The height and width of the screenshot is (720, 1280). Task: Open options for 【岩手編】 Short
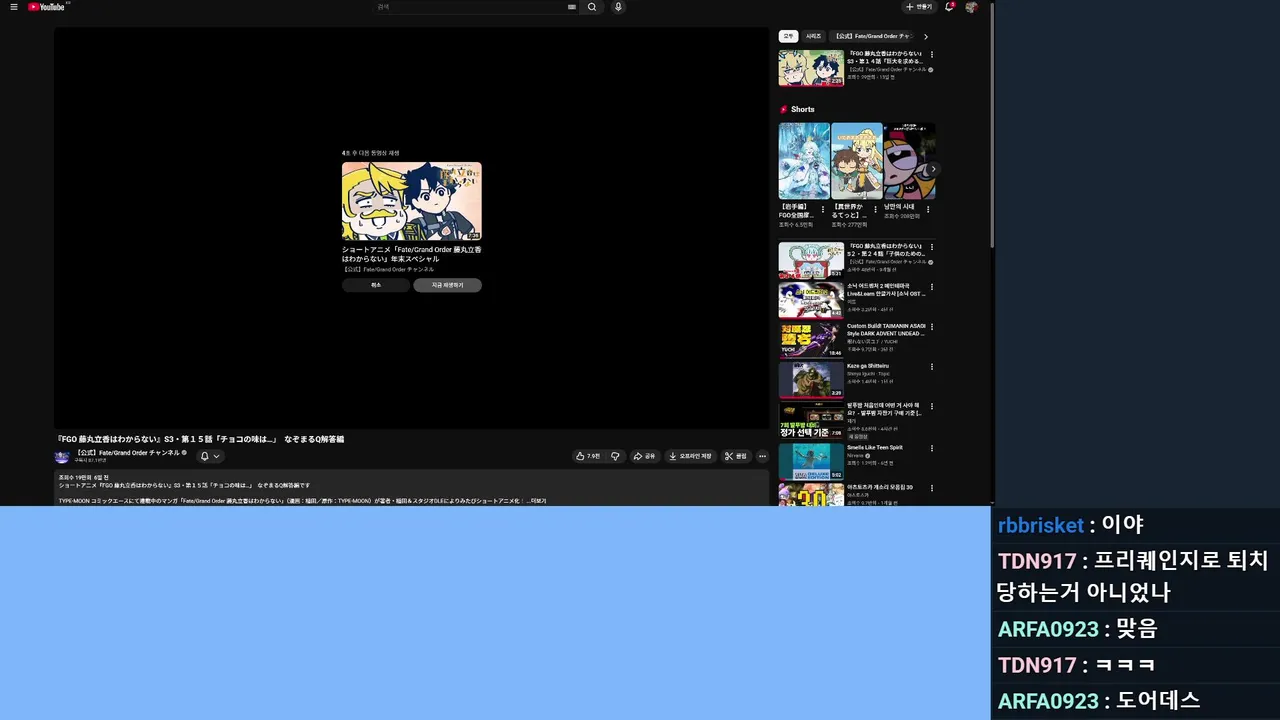pyautogui.click(x=824, y=211)
